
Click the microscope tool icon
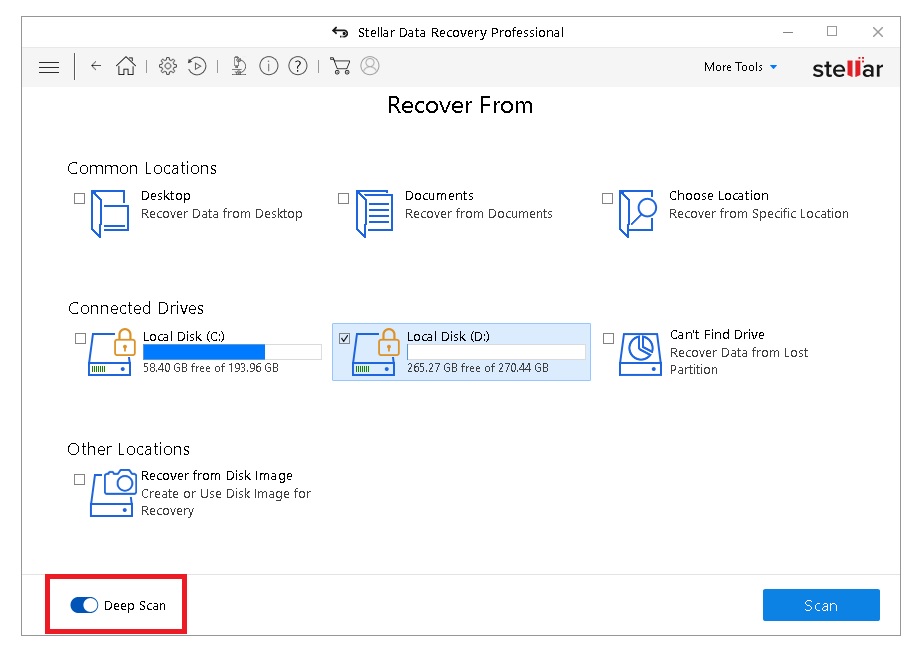pyautogui.click(x=238, y=66)
